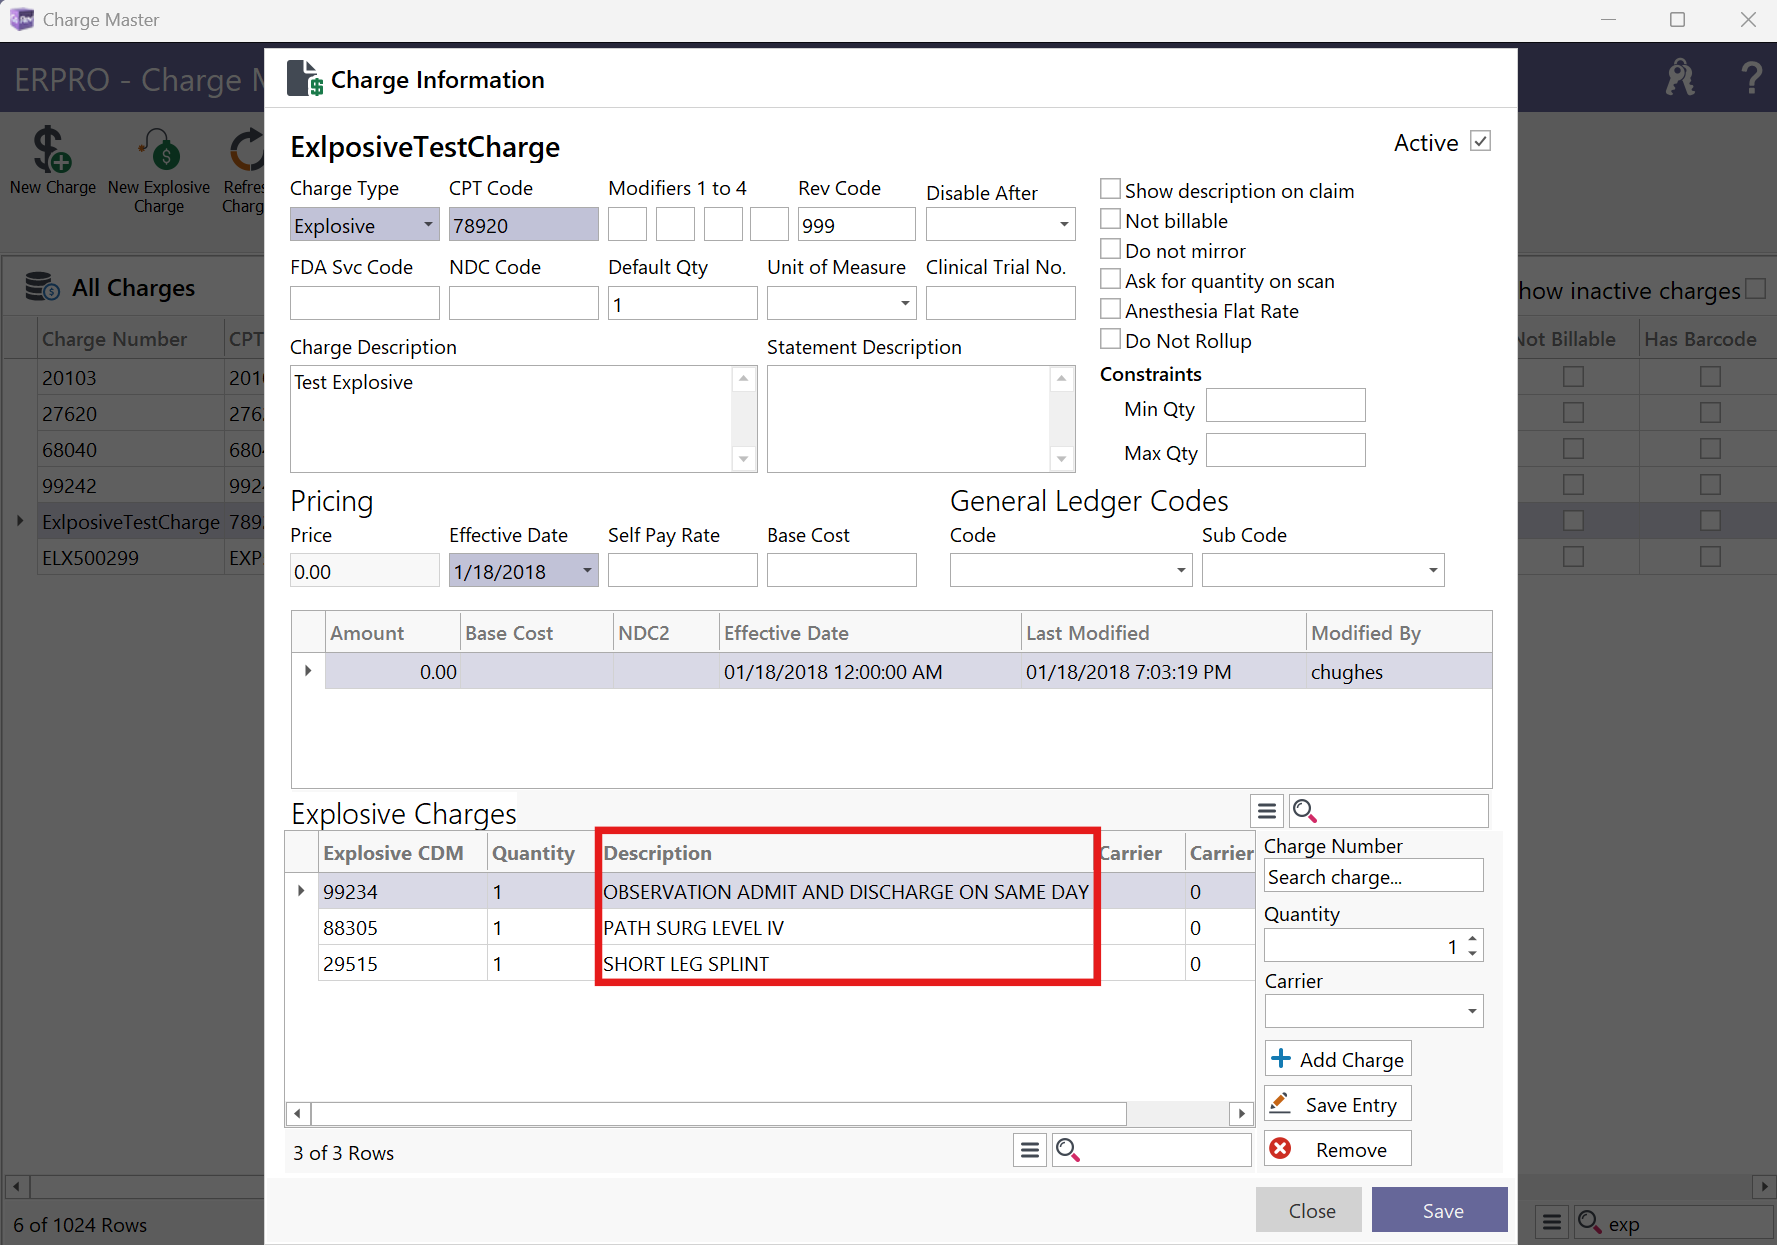Check the Do Not Rollup option
The width and height of the screenshot is (1777, 1245).
(x=1110, y=339)
